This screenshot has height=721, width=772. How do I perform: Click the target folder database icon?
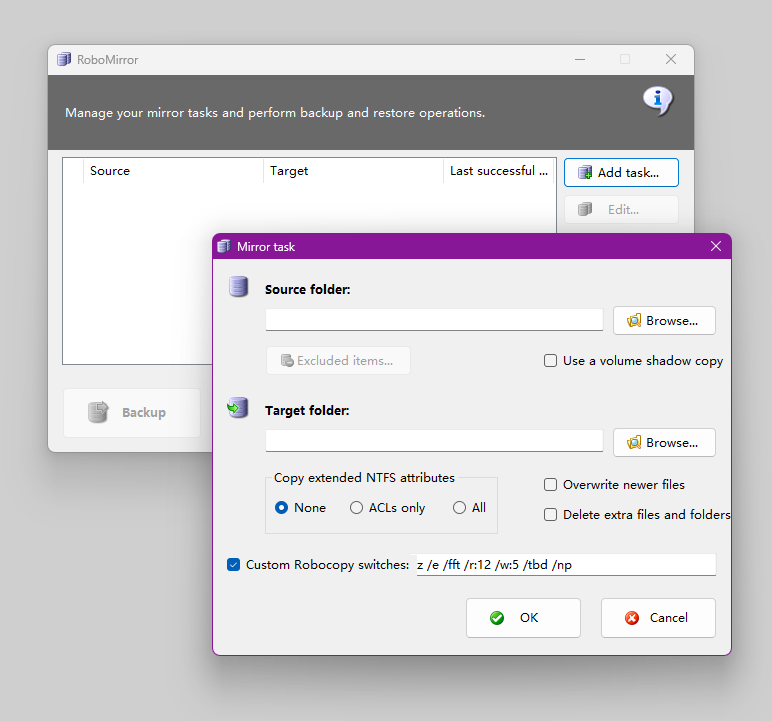click(x=237, y=408)
